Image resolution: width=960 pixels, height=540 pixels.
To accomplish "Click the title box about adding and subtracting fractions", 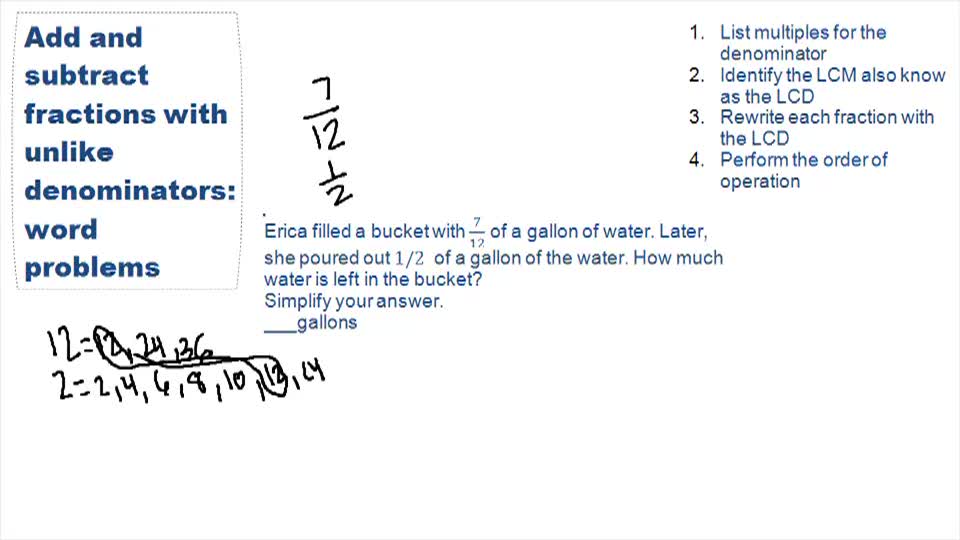I will click(127, 150).
